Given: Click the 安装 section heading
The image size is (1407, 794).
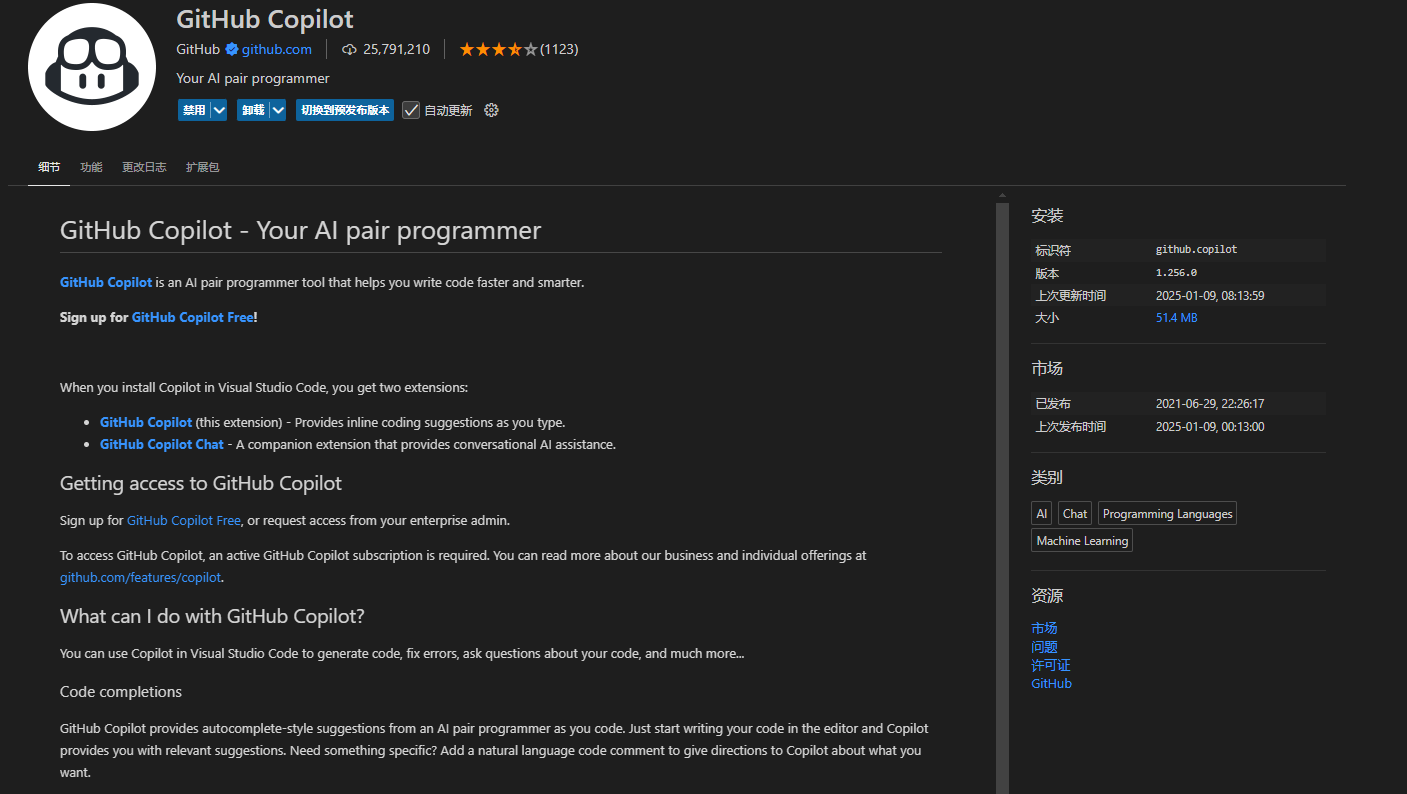Looking at the screenshot, I should (x=1047, y=216).
